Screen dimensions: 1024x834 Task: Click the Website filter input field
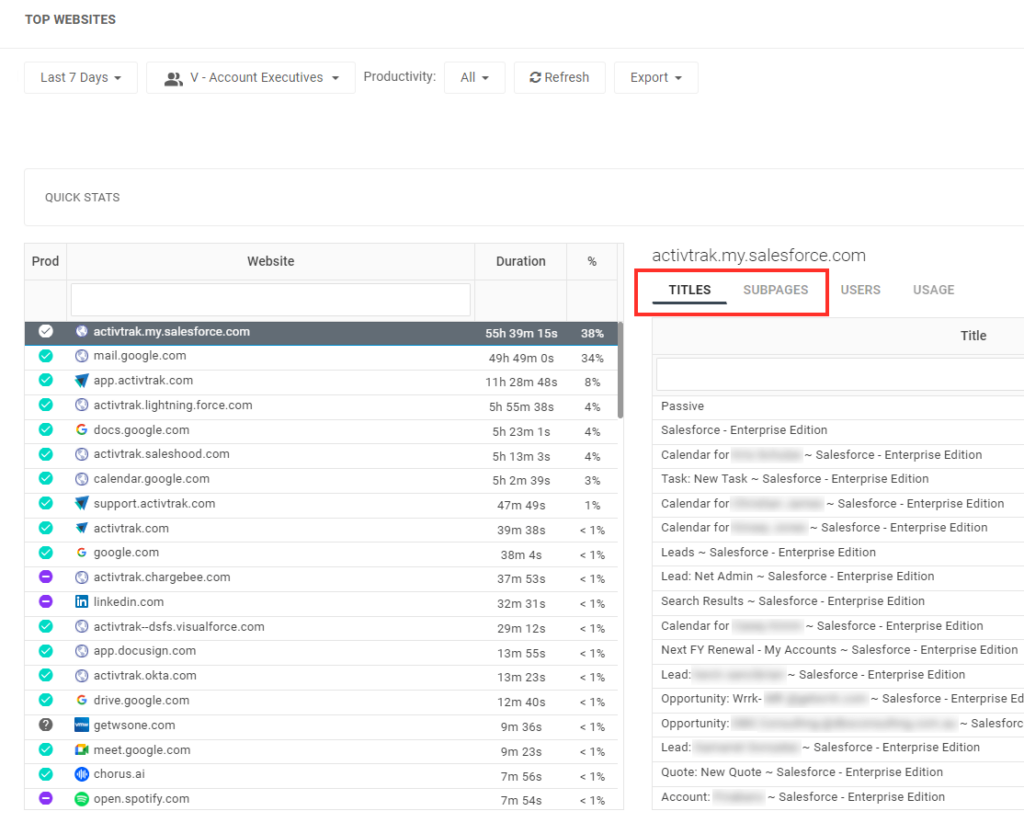(270, 299)
